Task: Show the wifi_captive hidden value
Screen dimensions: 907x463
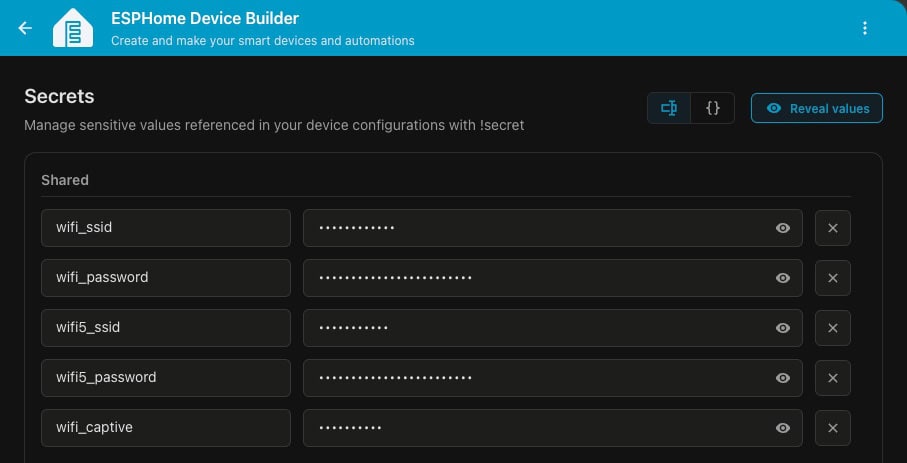Action: pyautogui.click(x=783, y=428)
